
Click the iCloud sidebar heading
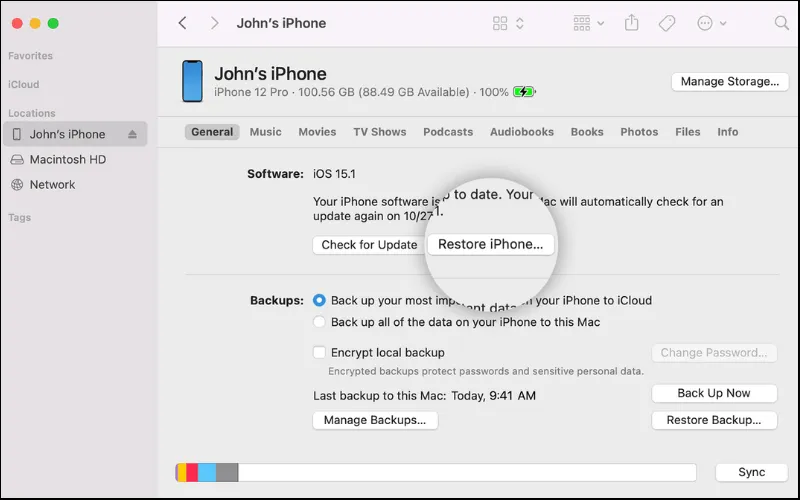(23, 84)
